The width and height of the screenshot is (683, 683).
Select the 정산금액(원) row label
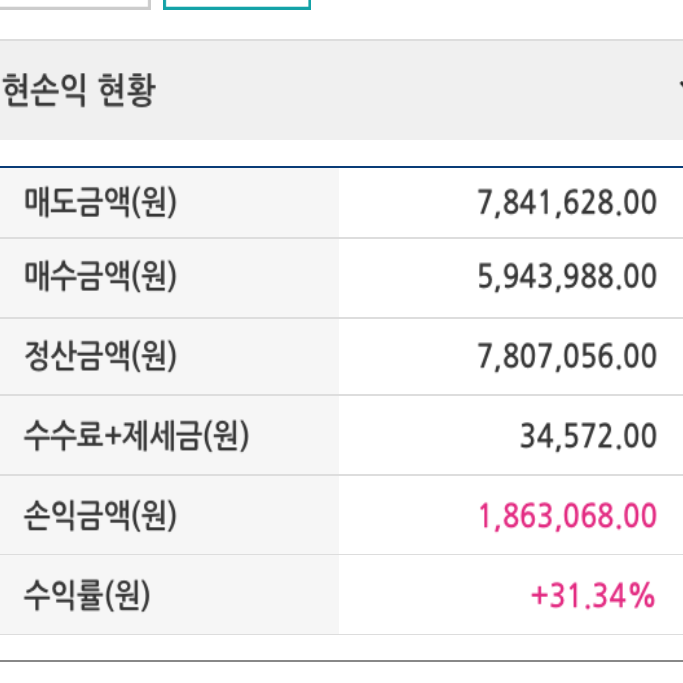pos(101,356)
